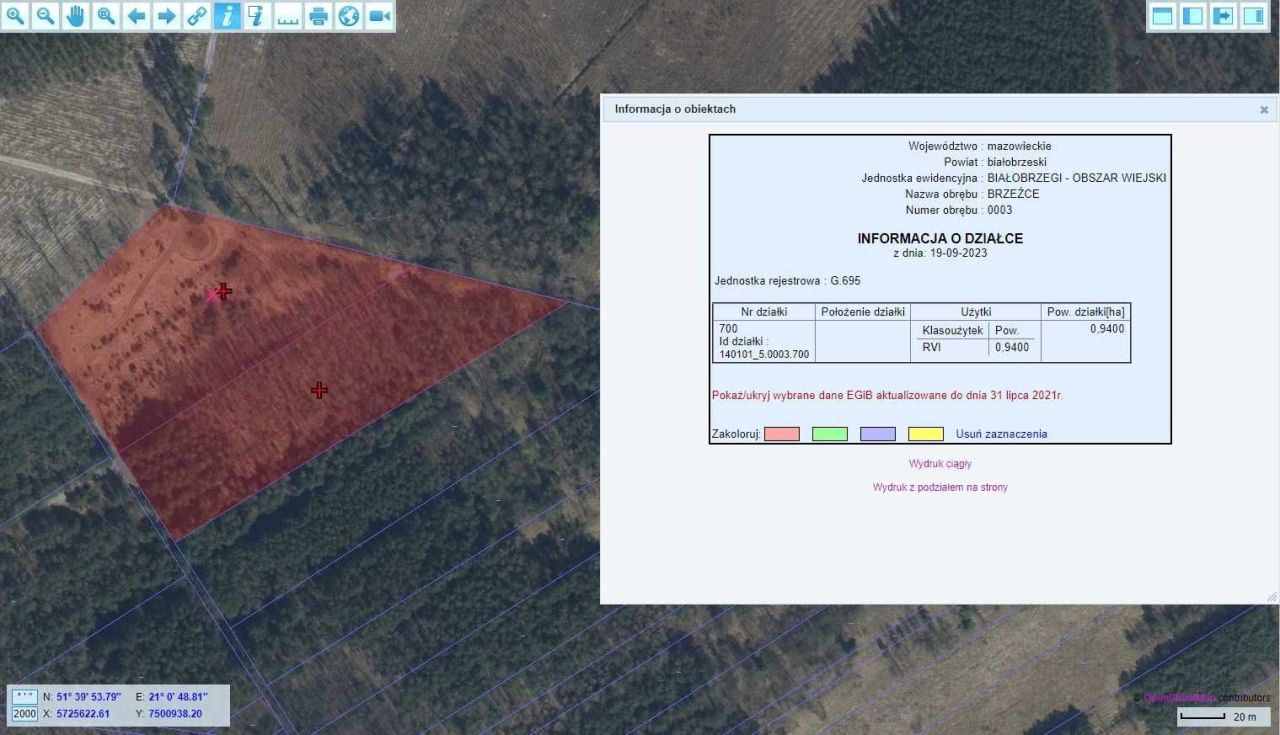
Task: Click the Usuń zaznaczenia link
Action: [x=1001, y=434]
